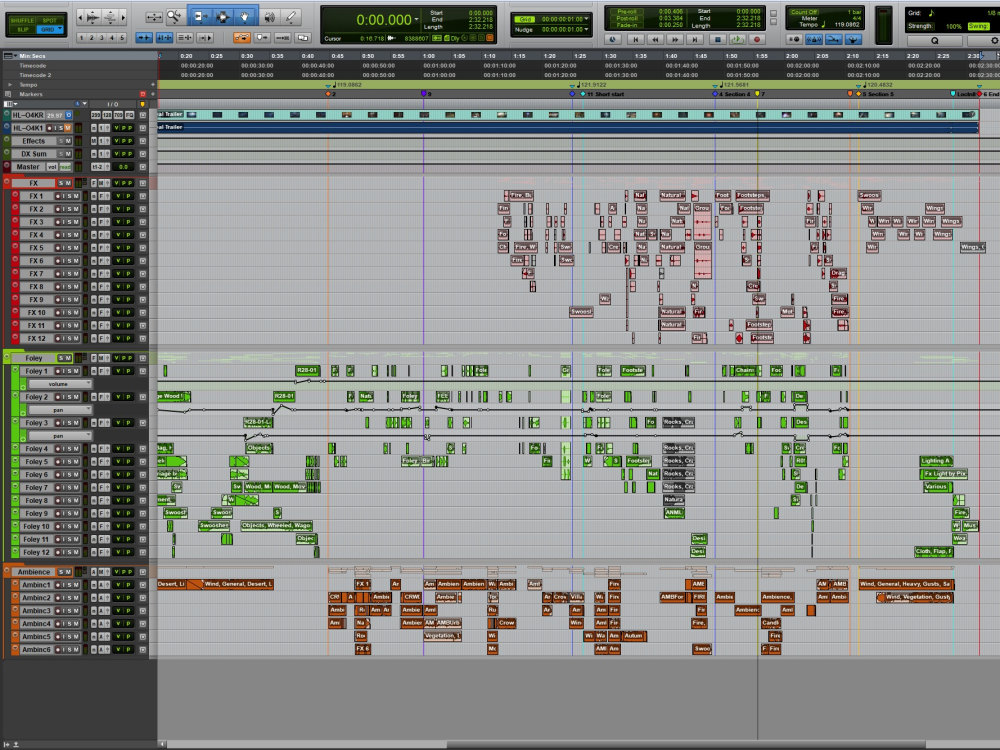Click the Rewind transport button
Viewport: 1000px width, 750px height.
tap(655, 40)
